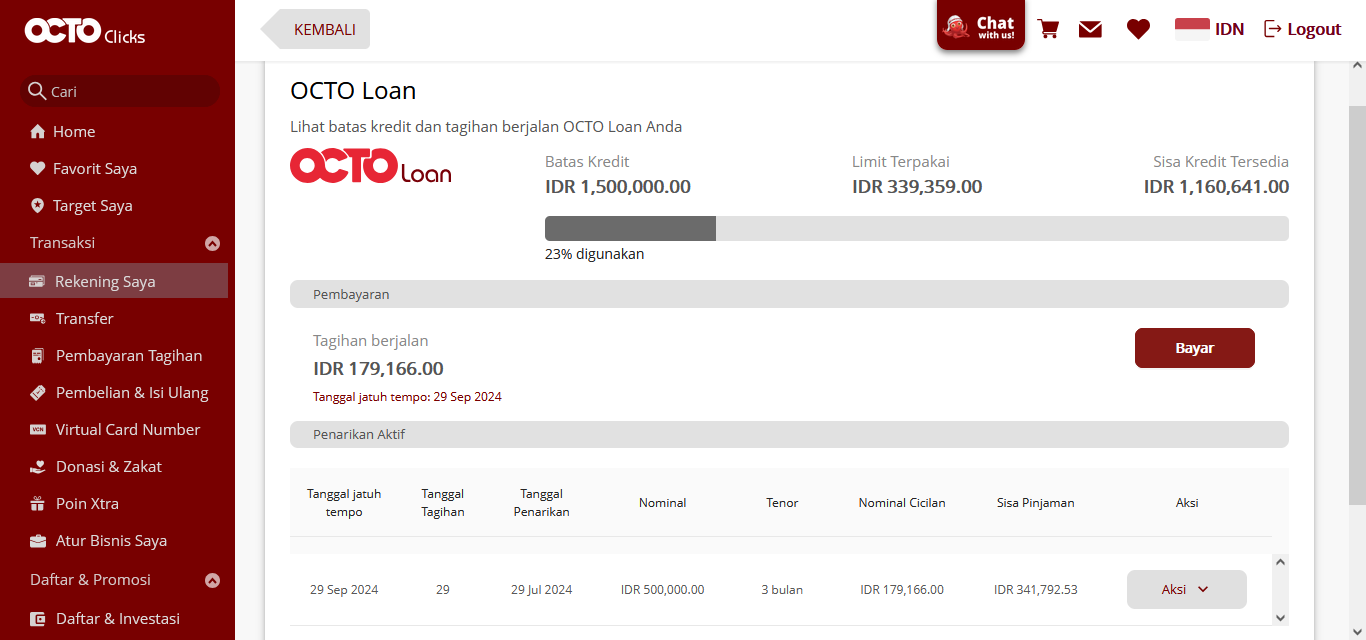
Task: Open the mail envelope inbox icon
Action: (x=1090, y=30)
